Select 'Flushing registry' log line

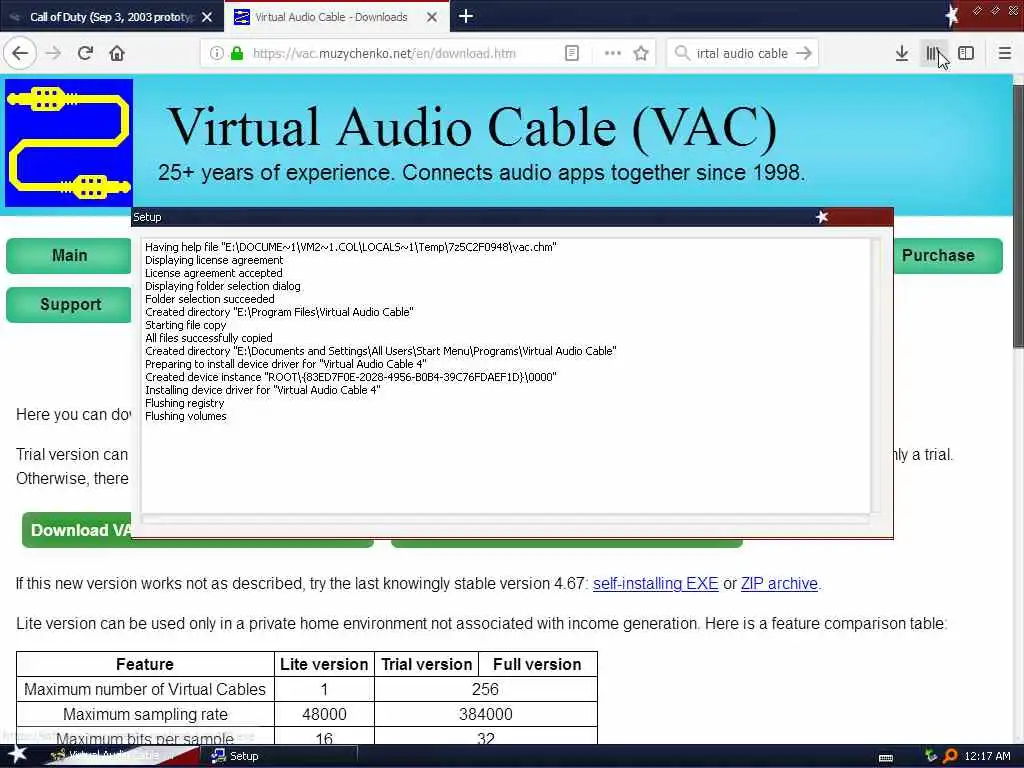[x=184, y=403]
